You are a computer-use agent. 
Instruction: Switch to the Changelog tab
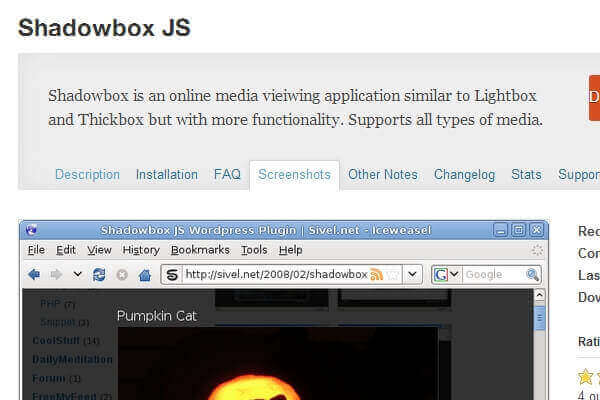click(464, 174)
